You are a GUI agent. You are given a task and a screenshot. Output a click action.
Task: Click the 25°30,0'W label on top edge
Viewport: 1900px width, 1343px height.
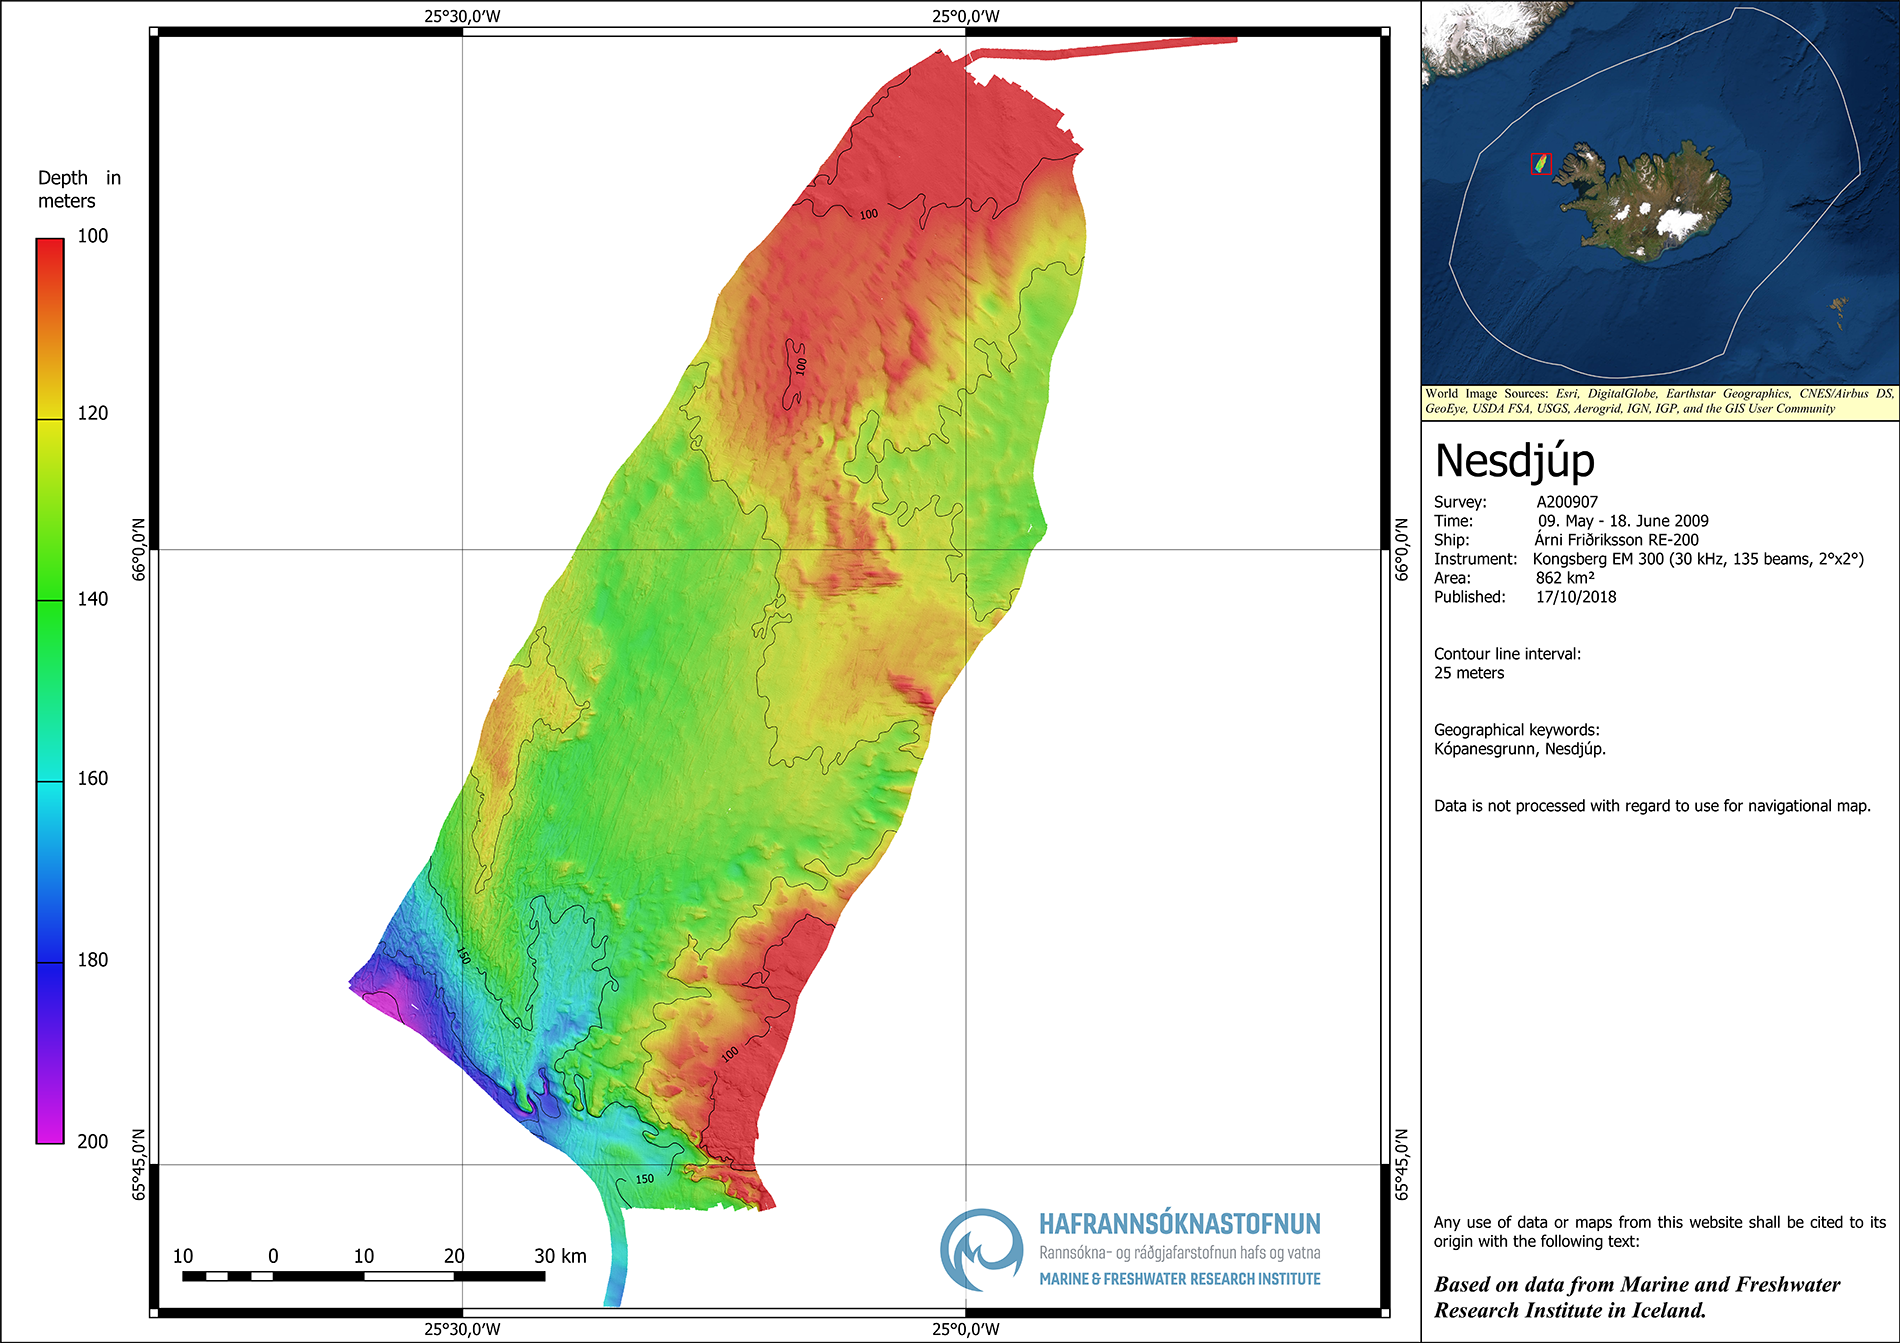point(462,16)
